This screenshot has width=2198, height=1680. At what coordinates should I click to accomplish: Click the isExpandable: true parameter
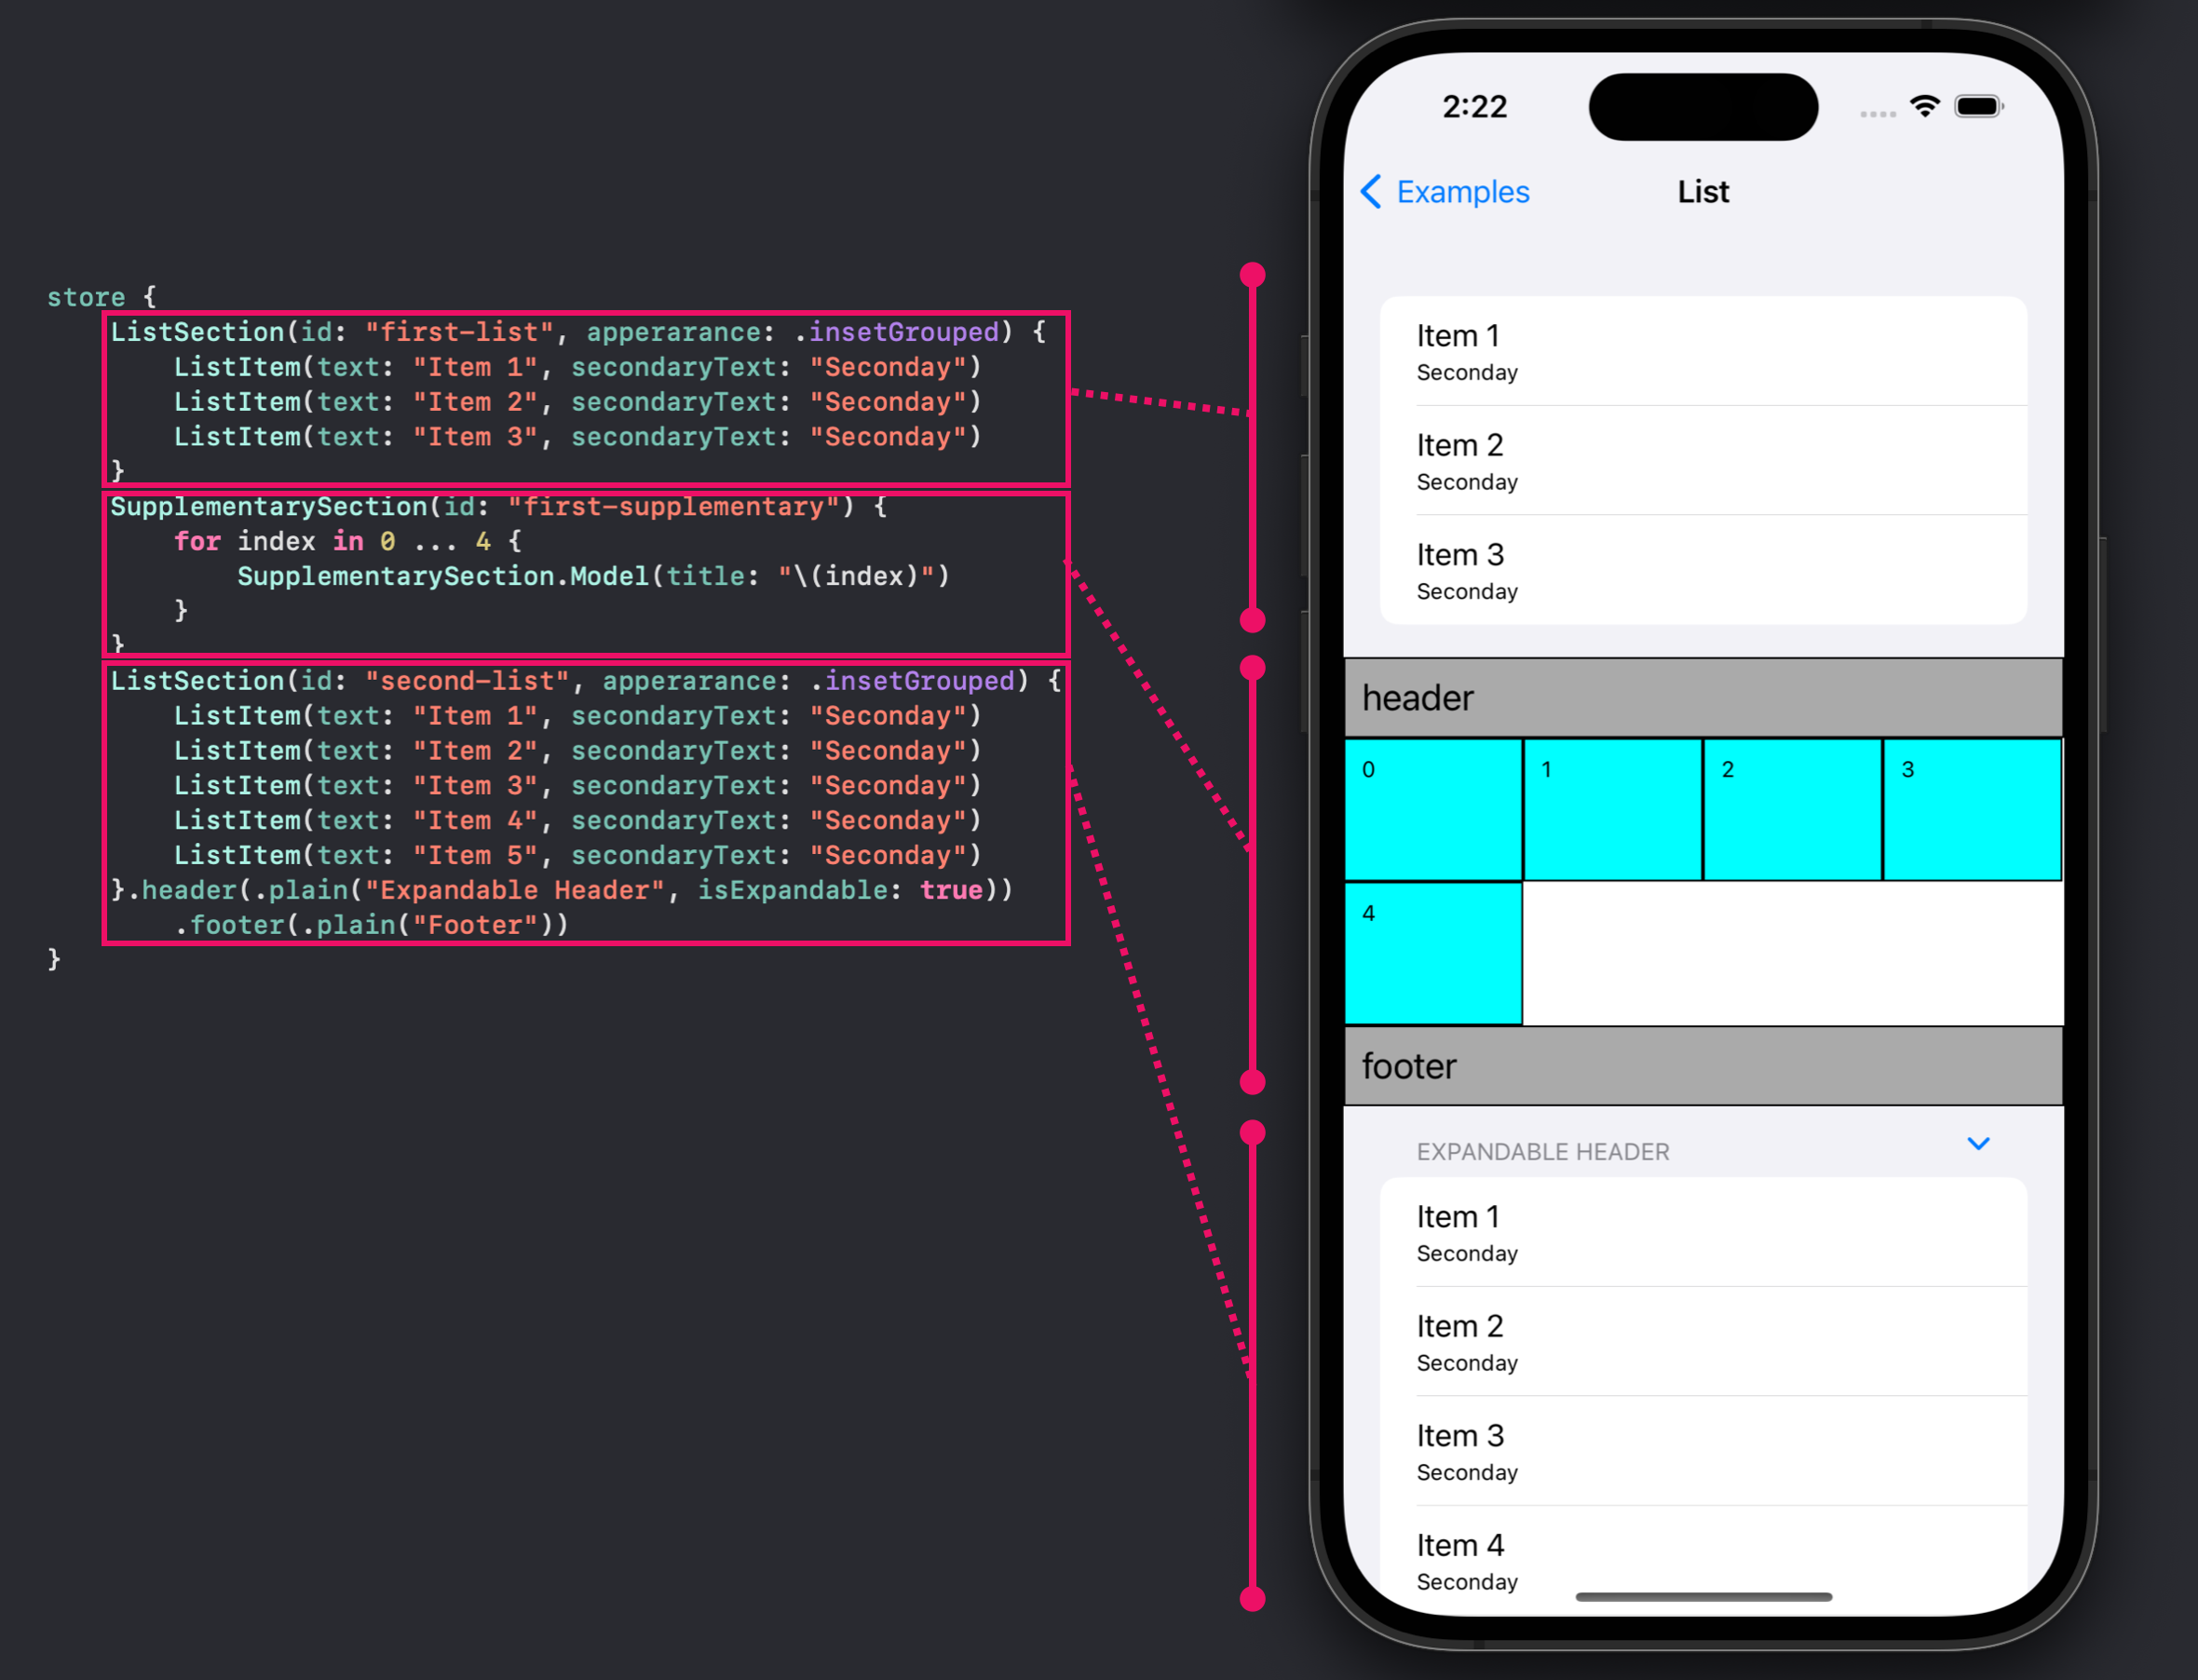click(x=840, y=890)
